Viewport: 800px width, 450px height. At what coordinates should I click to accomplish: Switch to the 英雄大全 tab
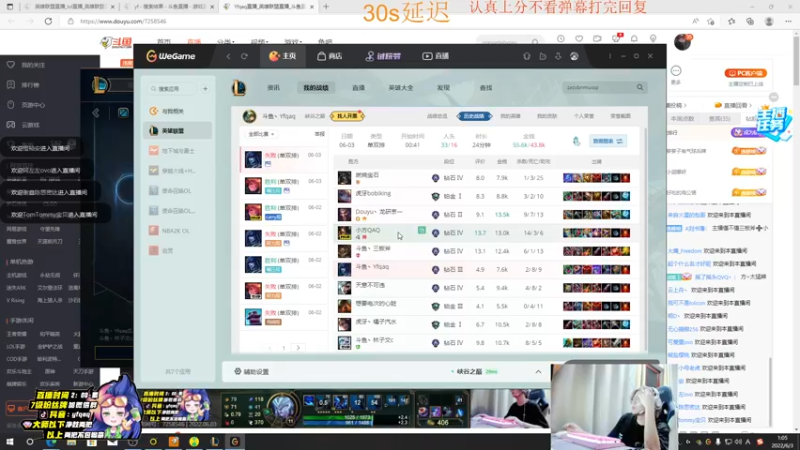click(x=401, y=88)
